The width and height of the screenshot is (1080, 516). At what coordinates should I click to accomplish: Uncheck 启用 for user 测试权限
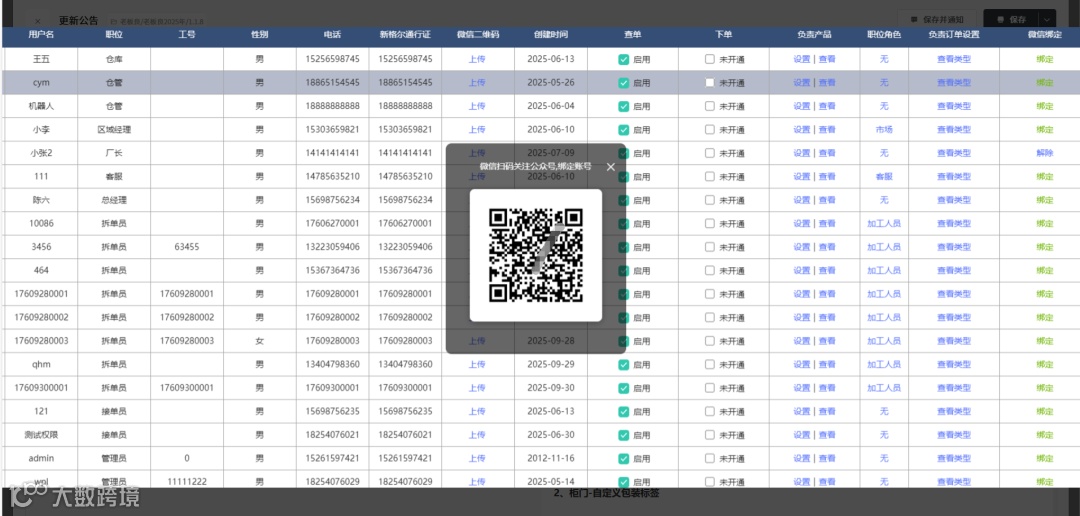point(623,435)
